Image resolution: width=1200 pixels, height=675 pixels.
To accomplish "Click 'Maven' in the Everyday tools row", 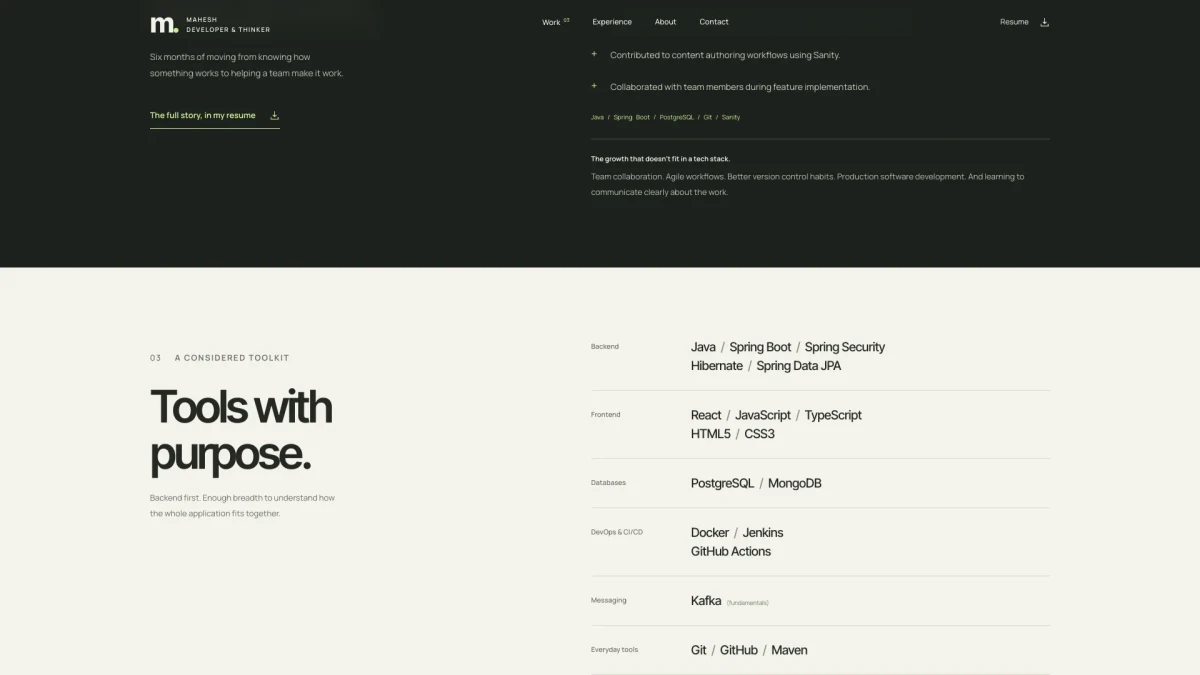I will 790,650.
